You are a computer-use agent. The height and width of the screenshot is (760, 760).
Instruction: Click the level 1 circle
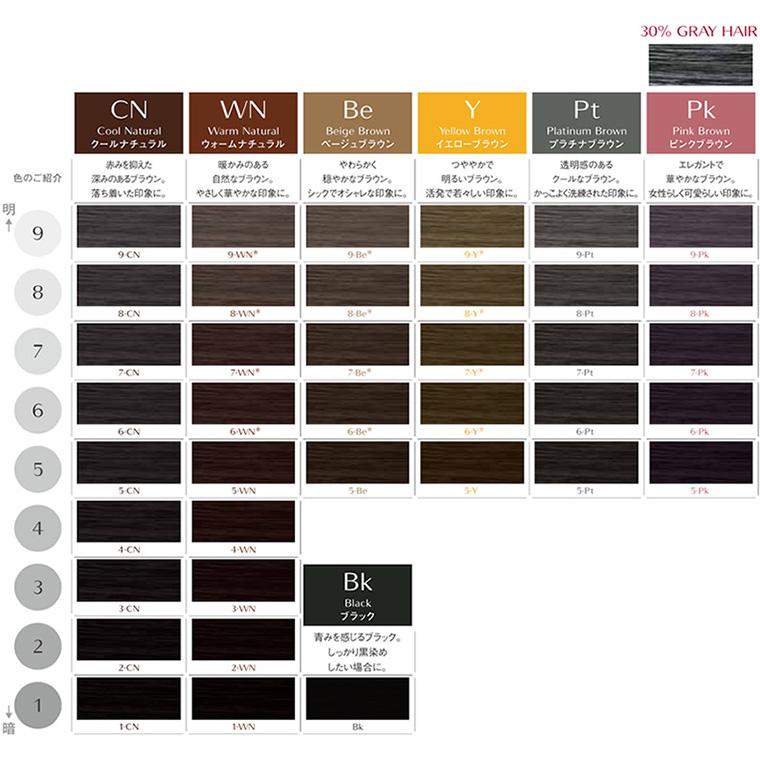pyautogui.click(x=38, y=704)
